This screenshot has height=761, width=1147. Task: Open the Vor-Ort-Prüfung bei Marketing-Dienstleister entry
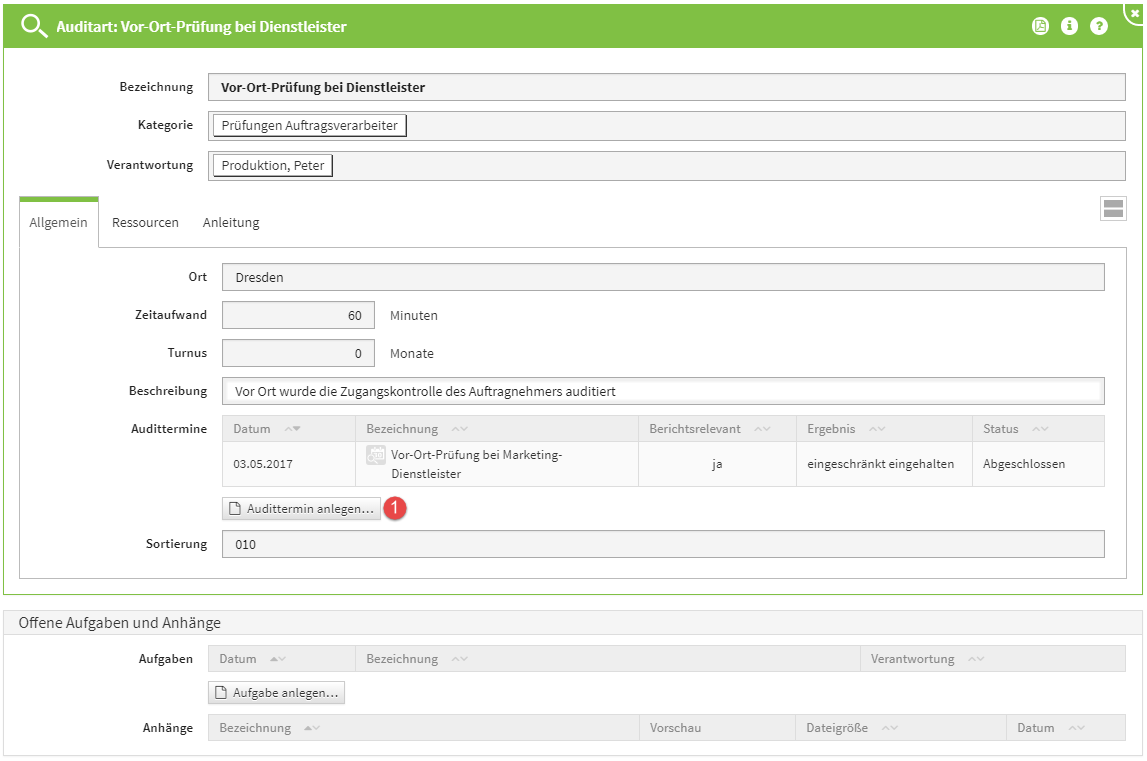pos(476,464)
